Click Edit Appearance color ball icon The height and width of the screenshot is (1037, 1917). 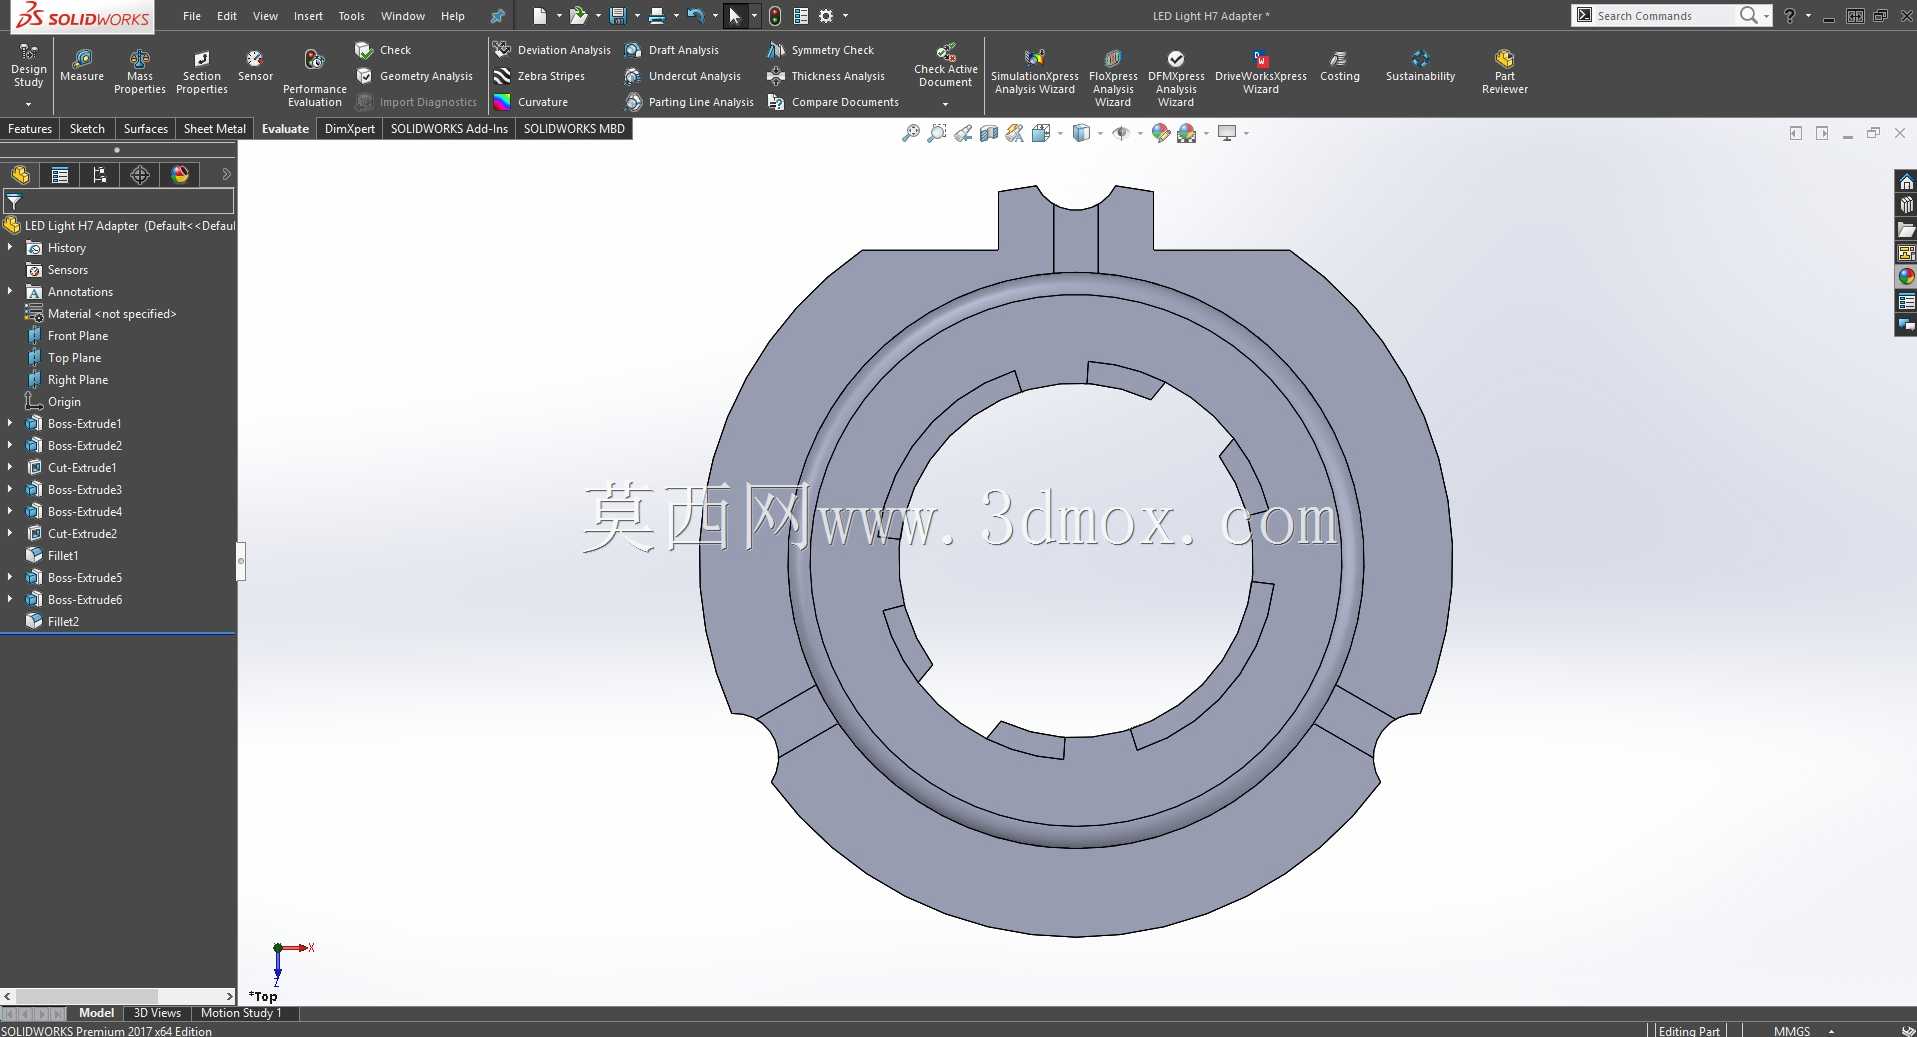(1160, 133)
